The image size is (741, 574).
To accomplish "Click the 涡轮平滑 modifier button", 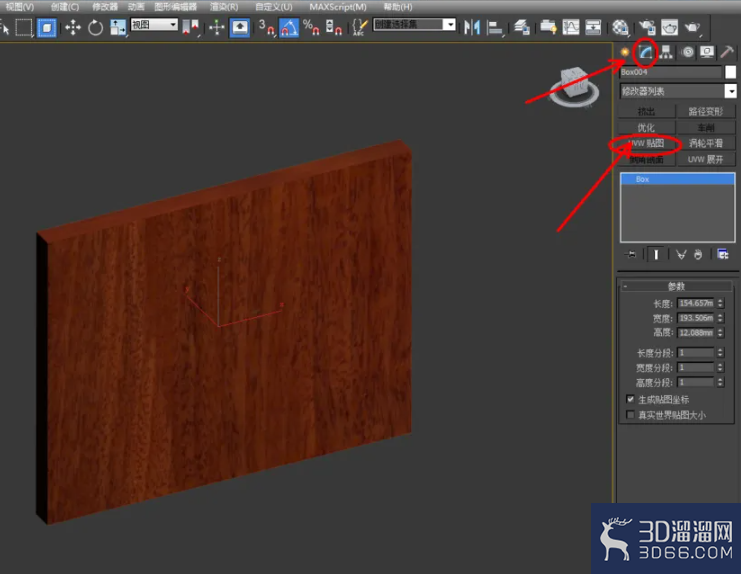I will coord(706,143).
